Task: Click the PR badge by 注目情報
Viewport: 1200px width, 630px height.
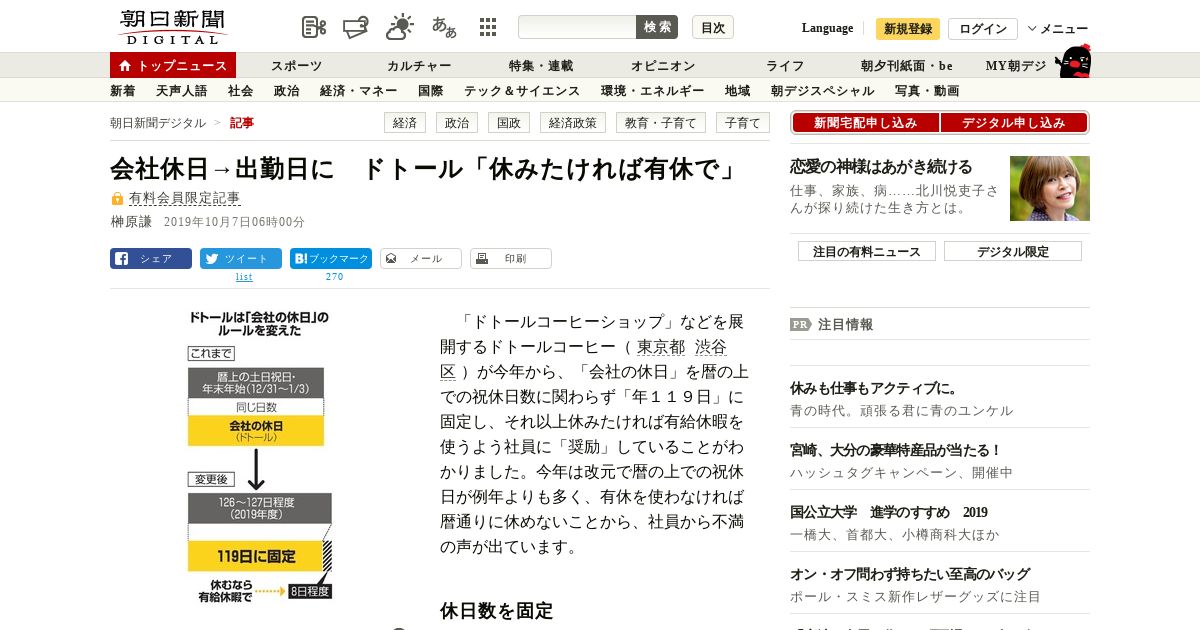Action: [x=801, y=324]
